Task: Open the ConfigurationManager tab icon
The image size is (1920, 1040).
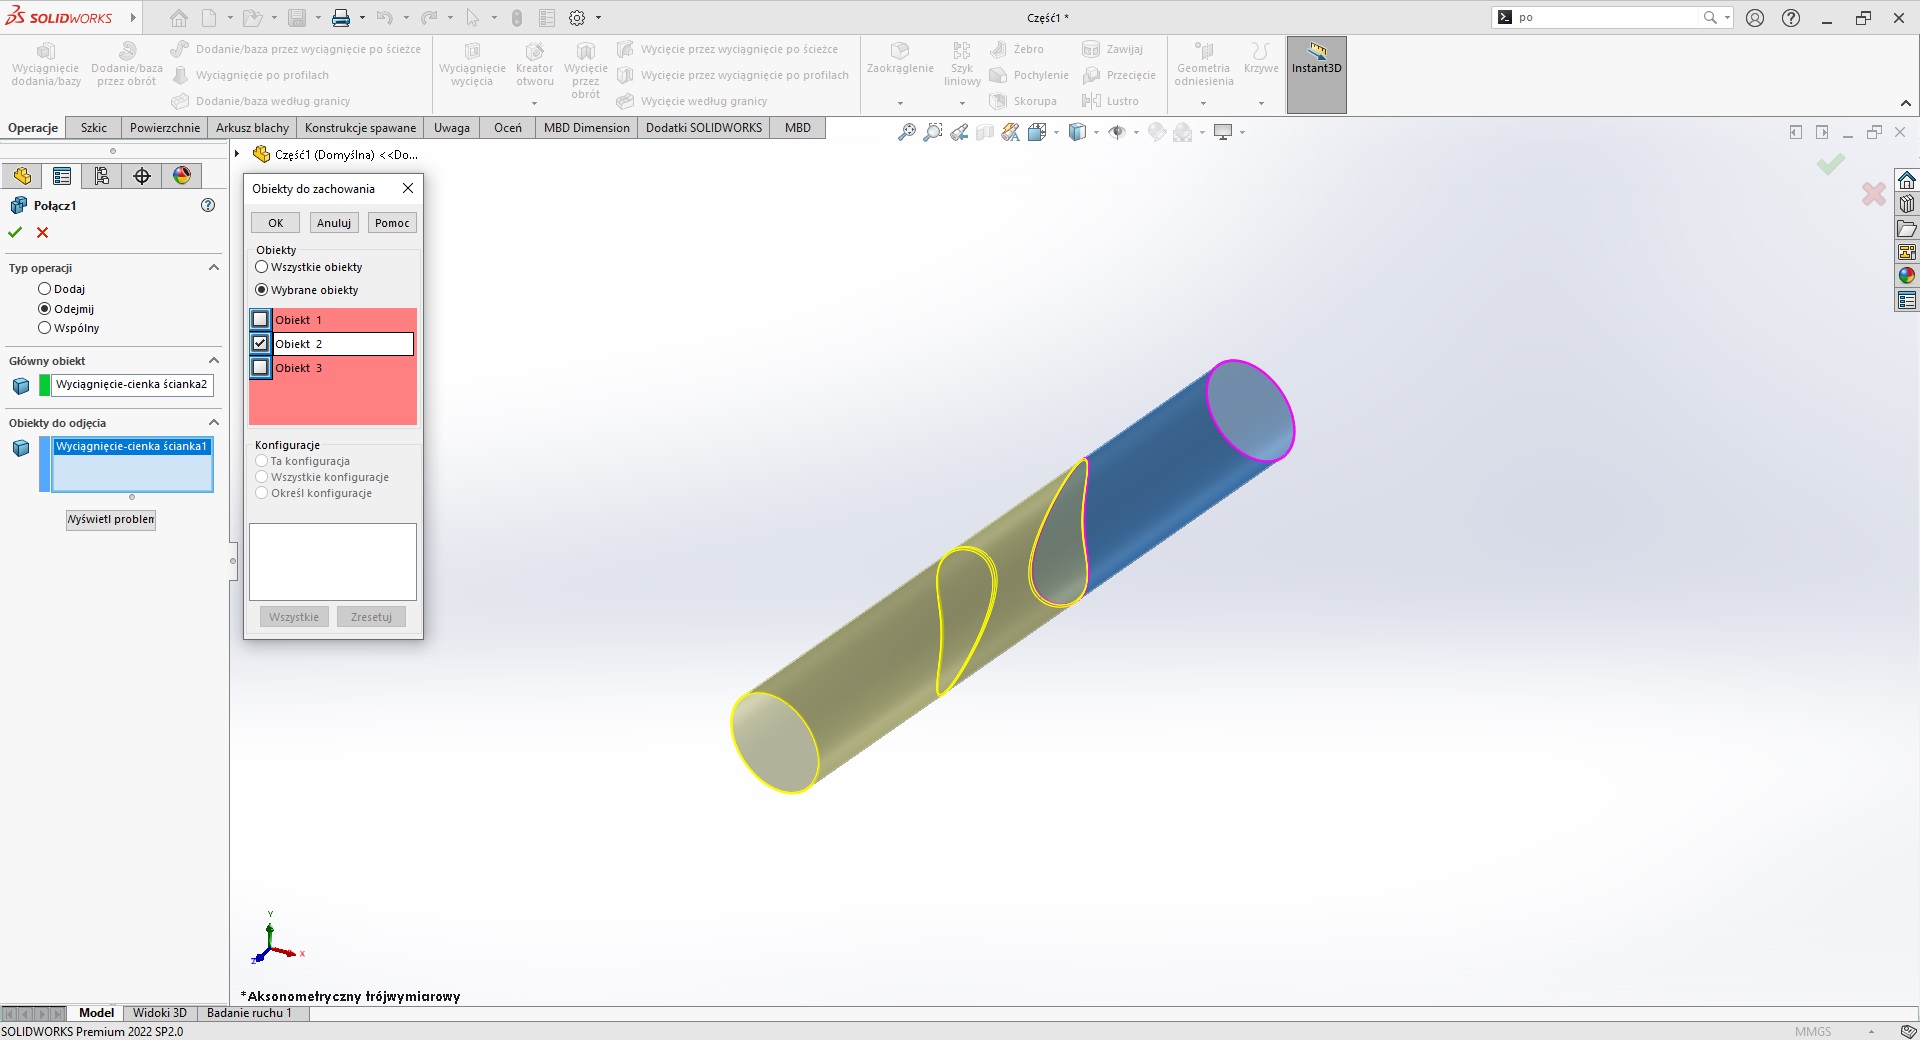Action: 102,176
